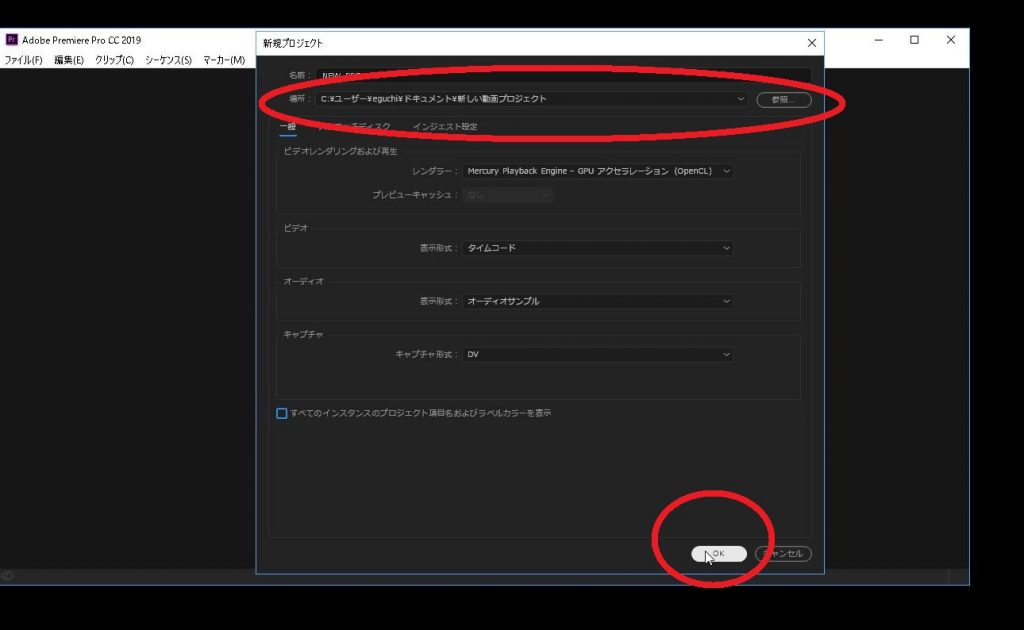Image resolution: width=1024 pixels, height=630 pixels.
Task: Expand the レンダラー renderer dropdown
Action: click(726, 171)
